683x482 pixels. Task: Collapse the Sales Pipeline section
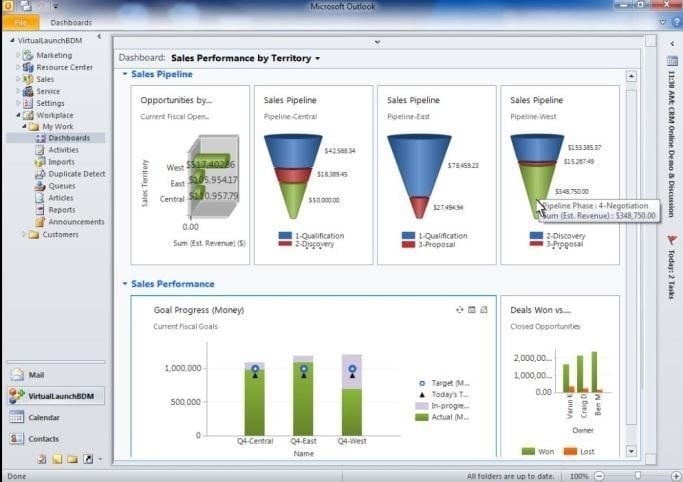pos(125,74)
